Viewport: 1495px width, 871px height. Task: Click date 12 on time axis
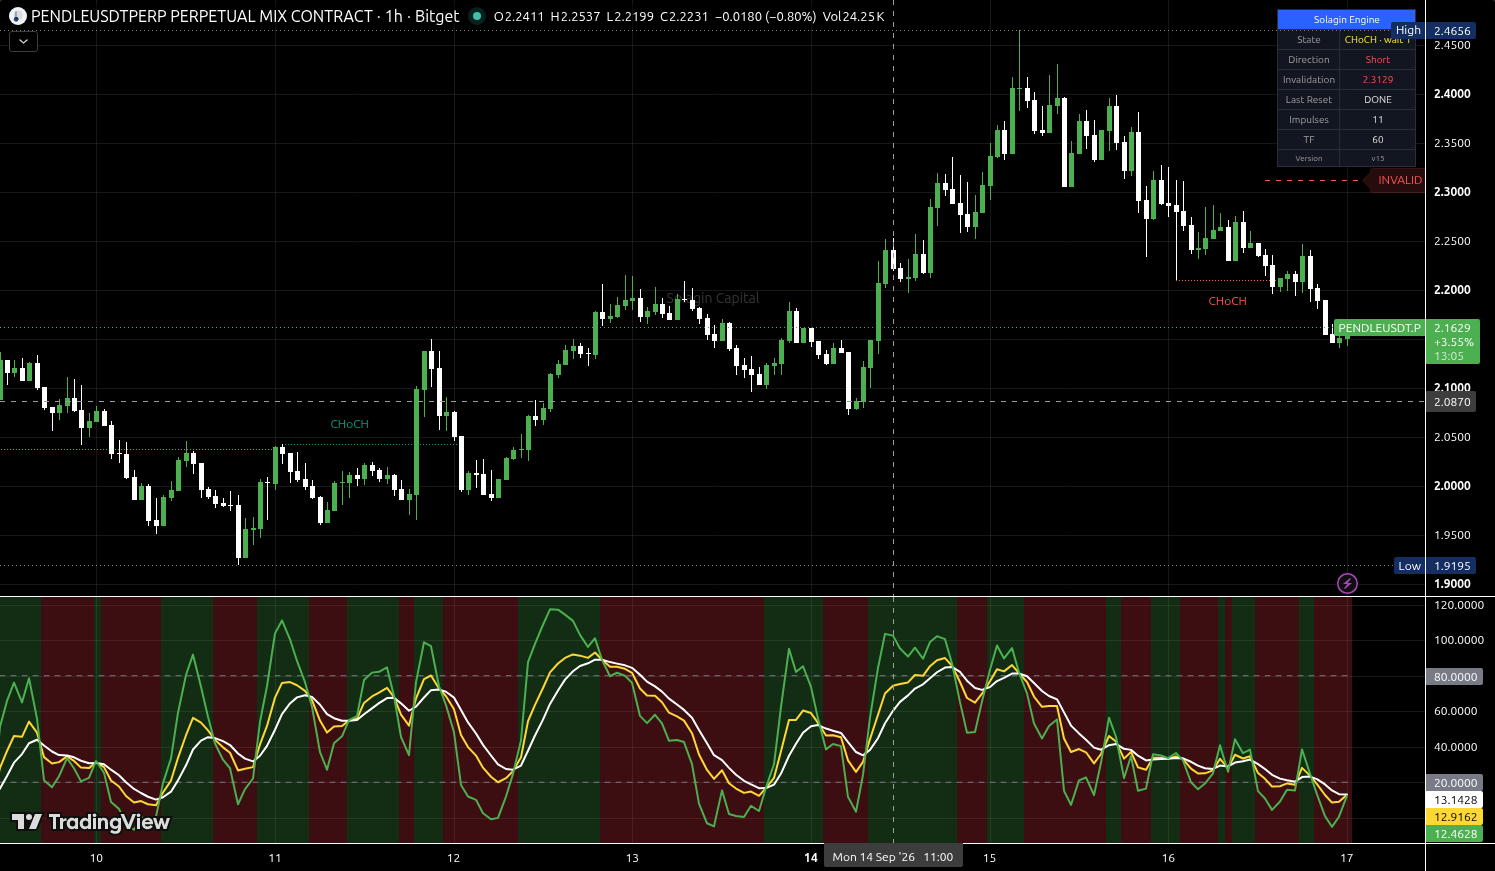454,858
